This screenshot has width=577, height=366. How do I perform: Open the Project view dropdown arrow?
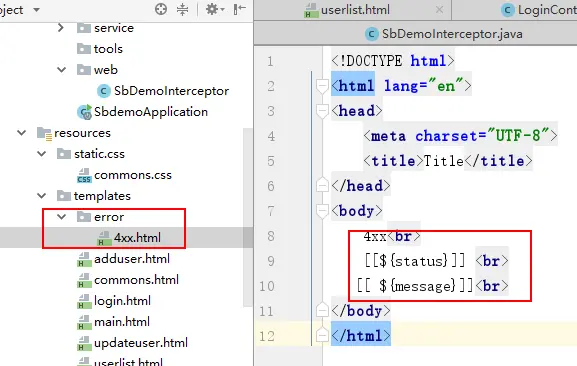coord(36,10)
